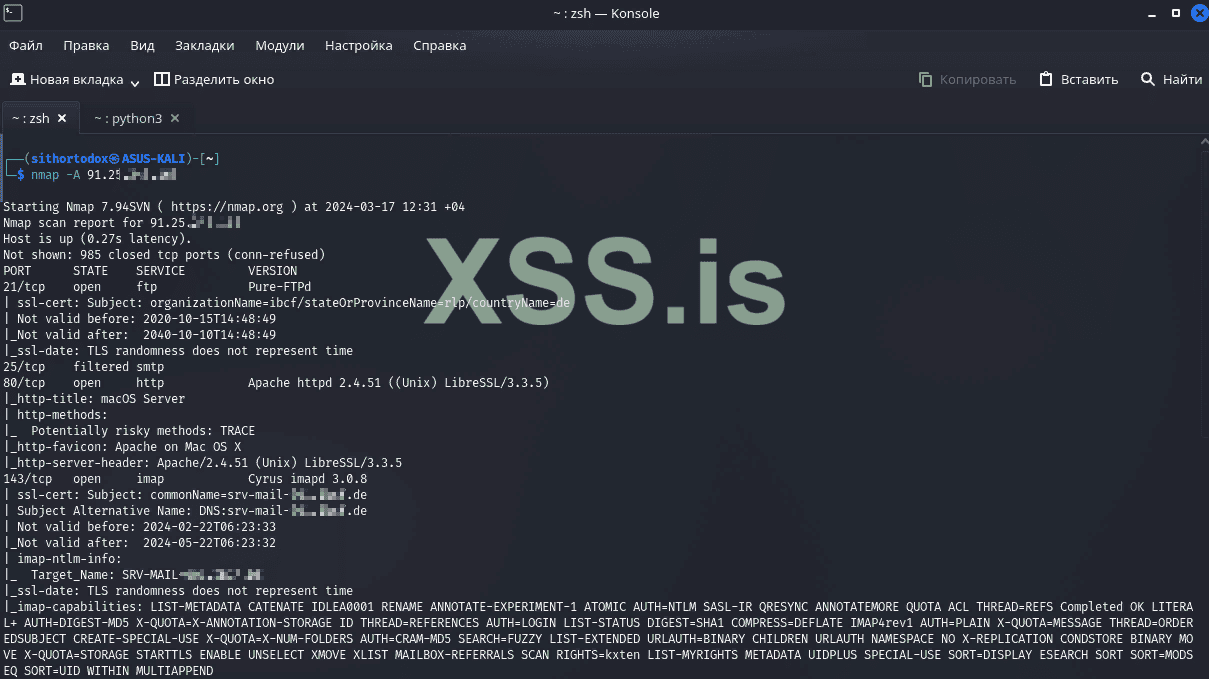Screen dimensions: 1209x679
Task: Open the Закладки menu
Action: [x=204, y=46]
